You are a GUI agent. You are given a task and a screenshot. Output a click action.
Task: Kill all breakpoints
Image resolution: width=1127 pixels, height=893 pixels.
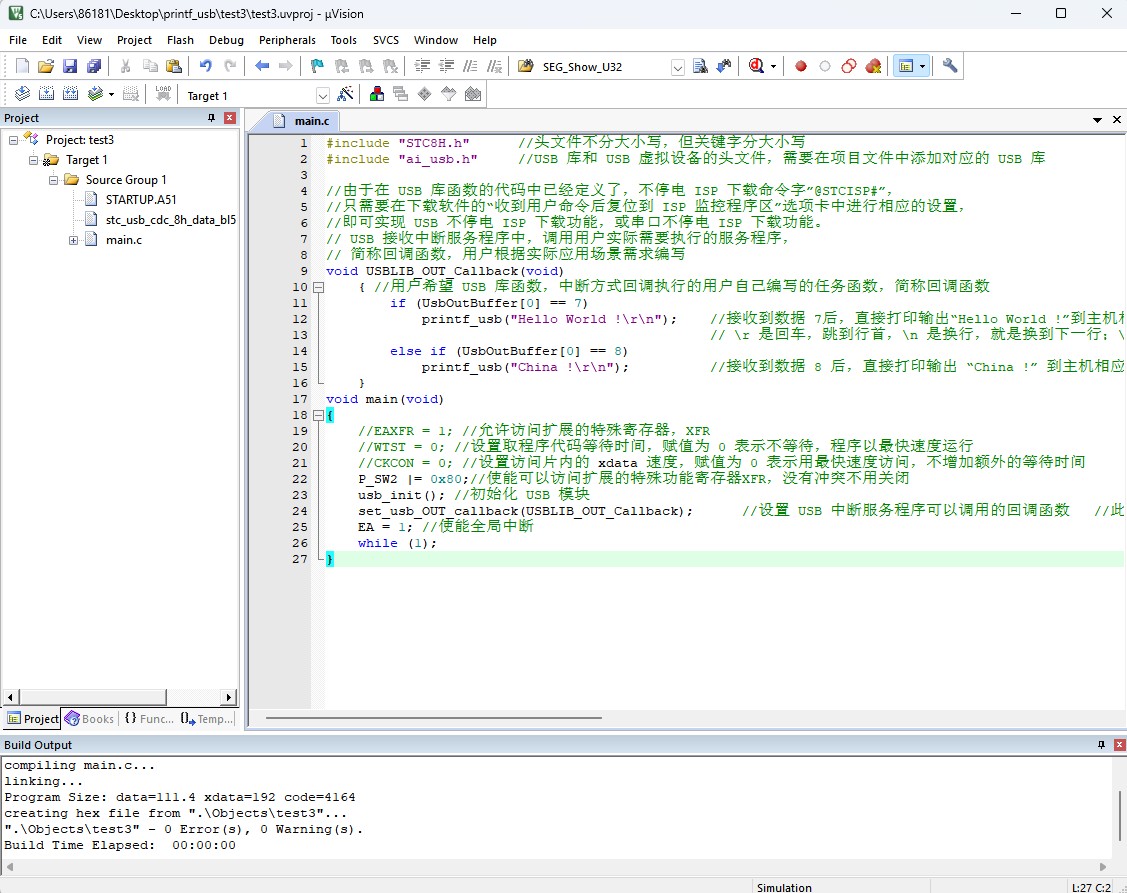873,67
